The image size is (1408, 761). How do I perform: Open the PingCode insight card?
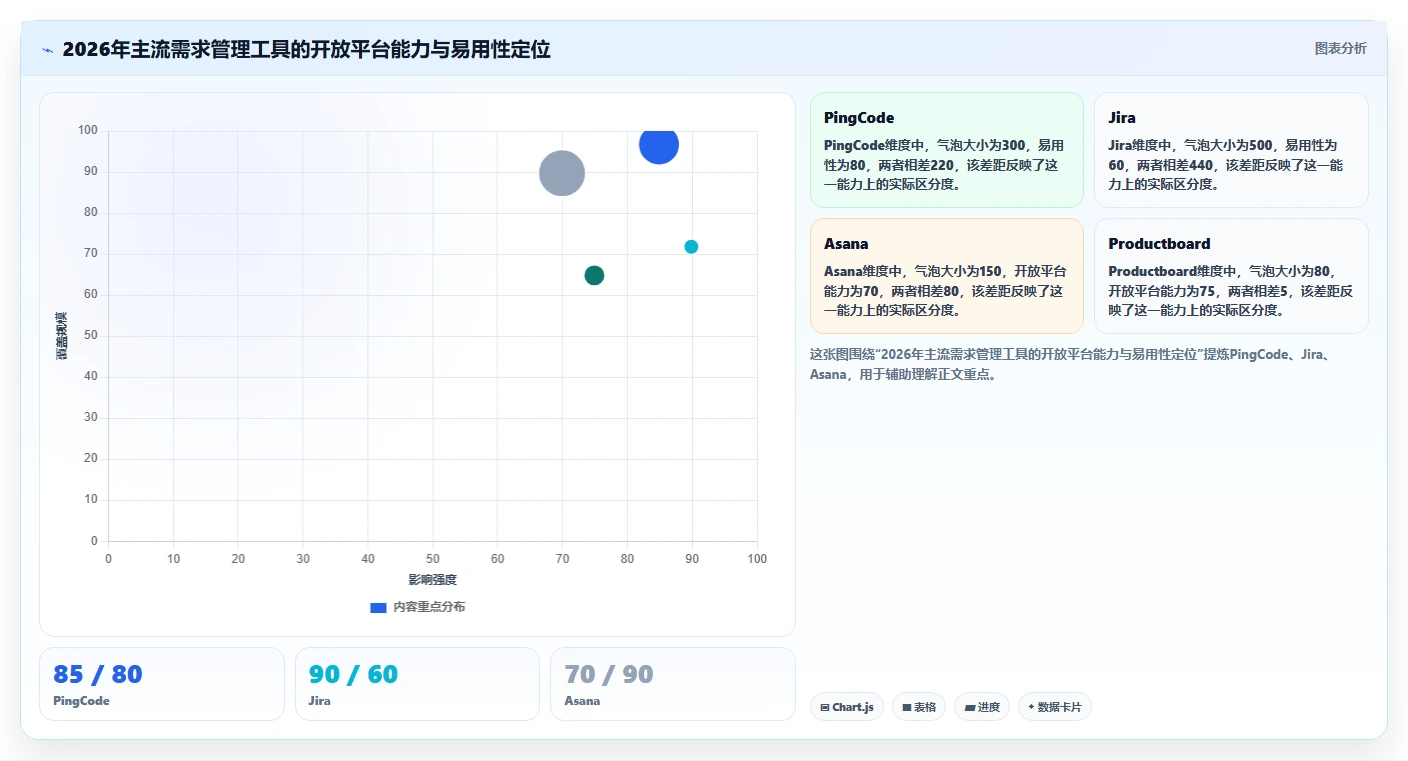(x=947, y=150)
